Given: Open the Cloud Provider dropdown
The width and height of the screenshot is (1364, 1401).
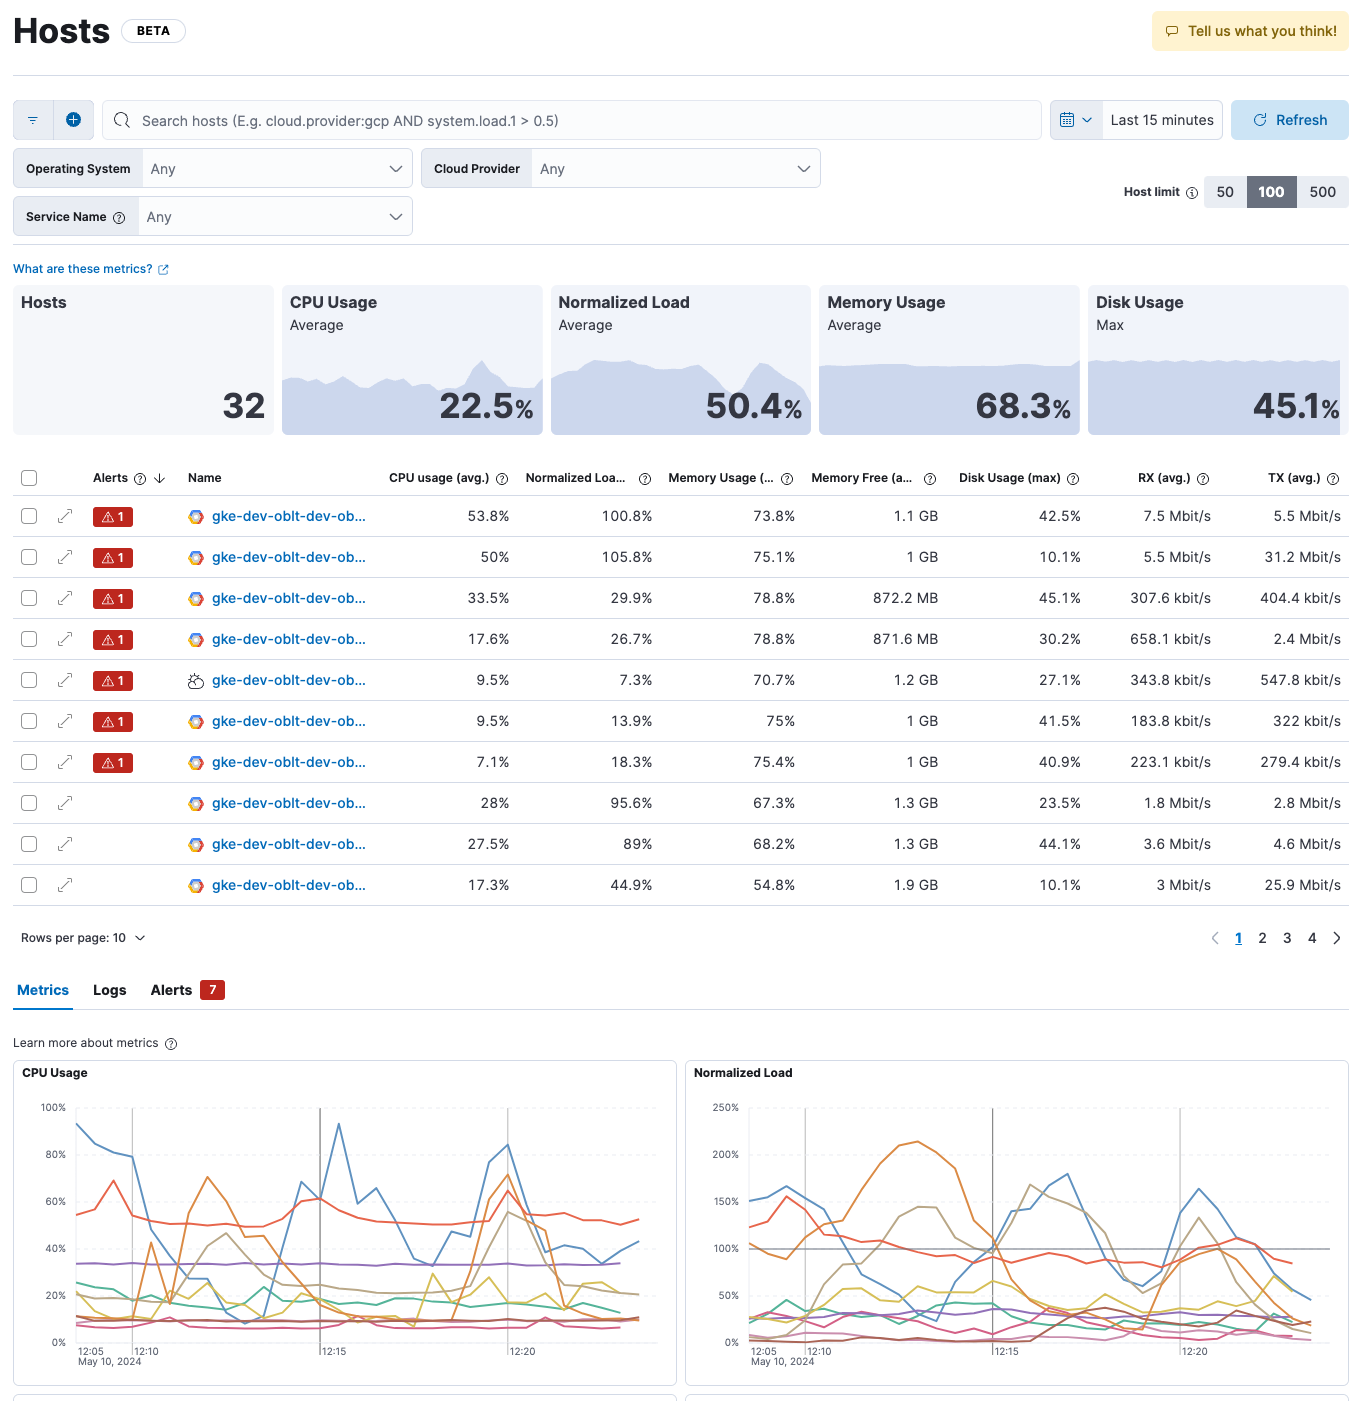Looking at the screenshot, I should point(675,169).
